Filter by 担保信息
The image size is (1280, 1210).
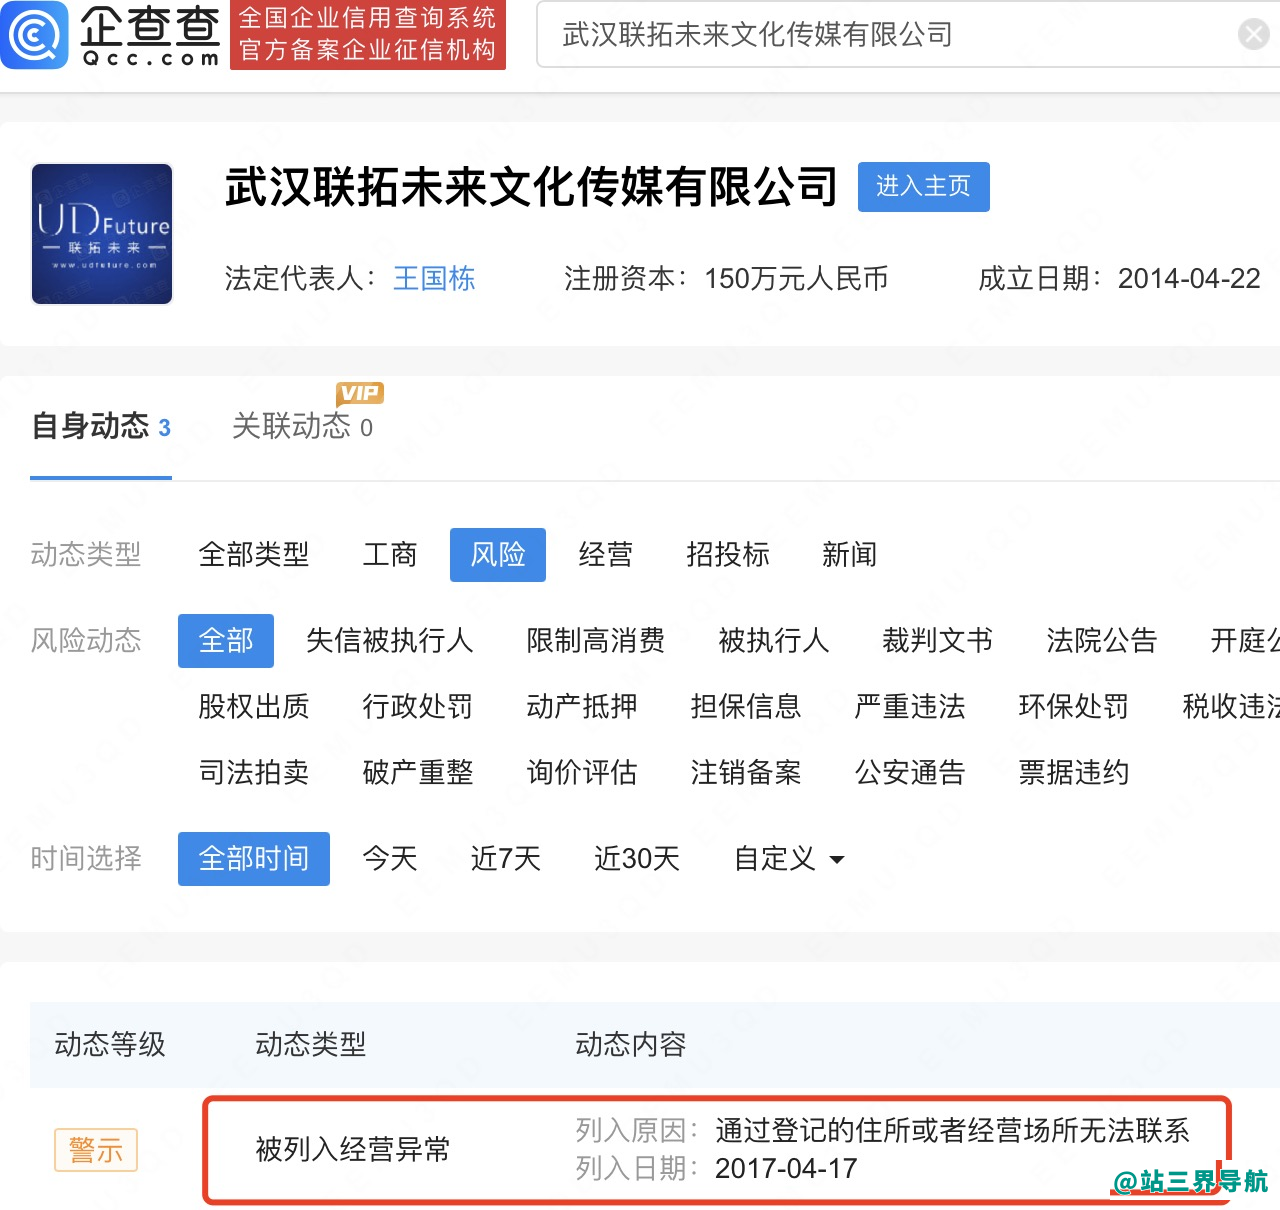click(746, 706)
